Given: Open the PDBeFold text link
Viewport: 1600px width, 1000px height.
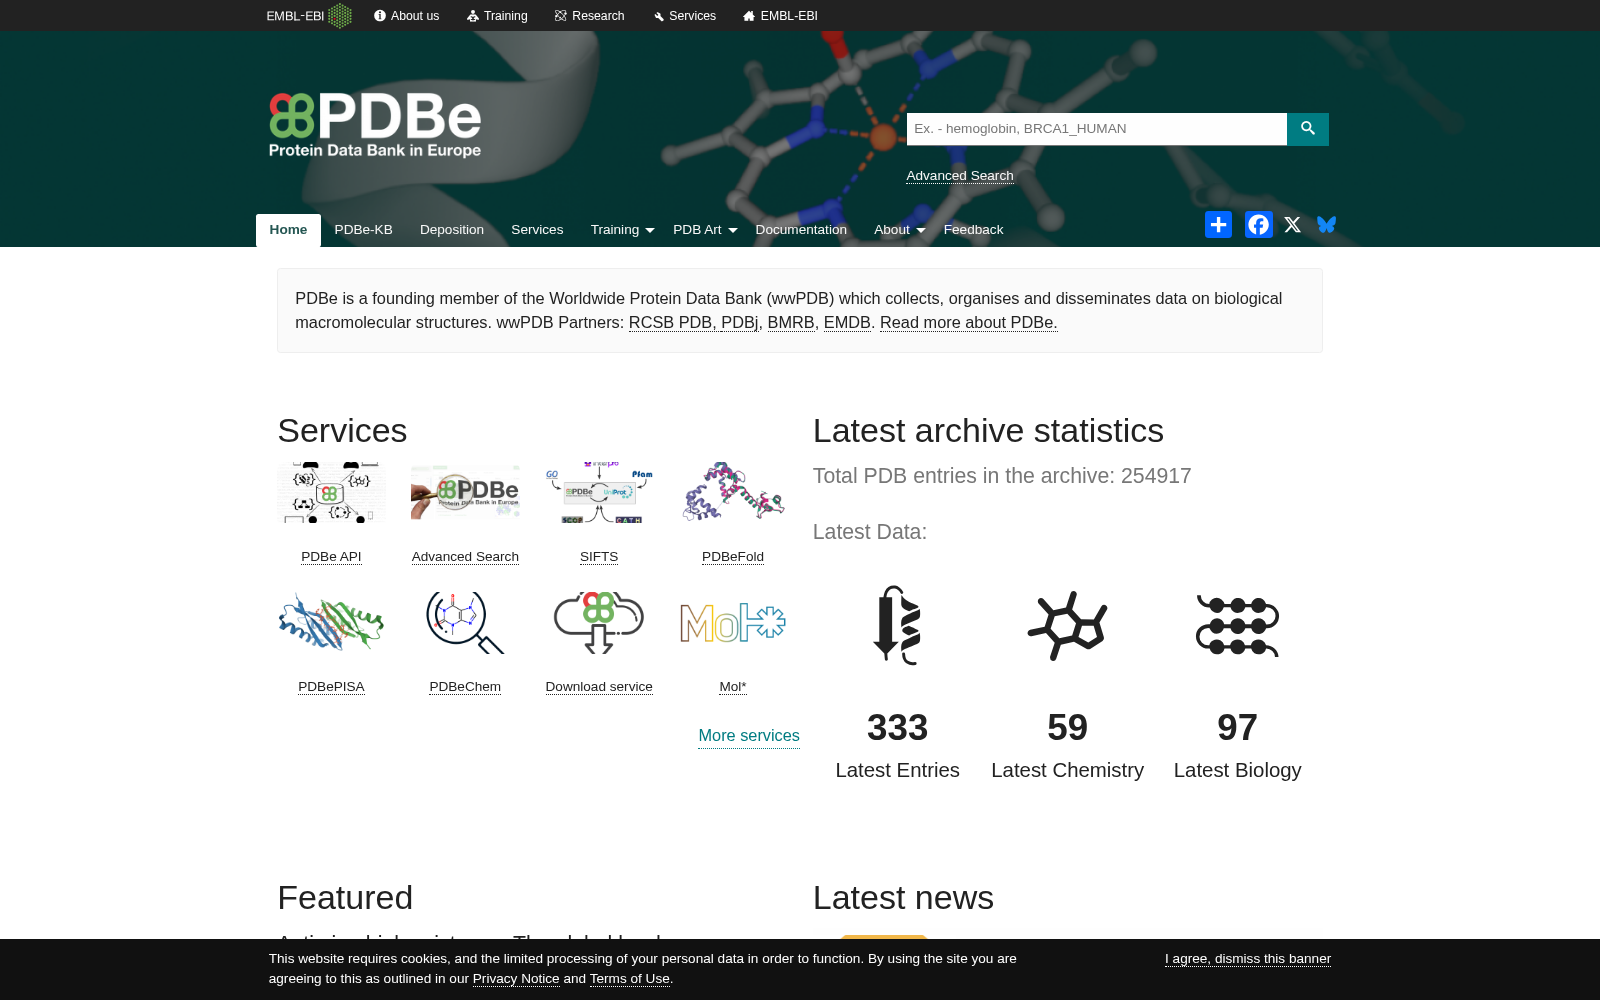Looking at the screenshot, I should click(x=733, y=557).
